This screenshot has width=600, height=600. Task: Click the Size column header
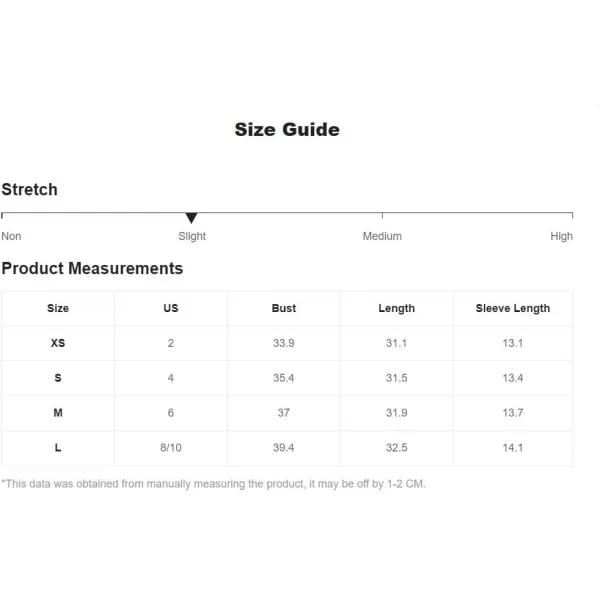point(58,308)
